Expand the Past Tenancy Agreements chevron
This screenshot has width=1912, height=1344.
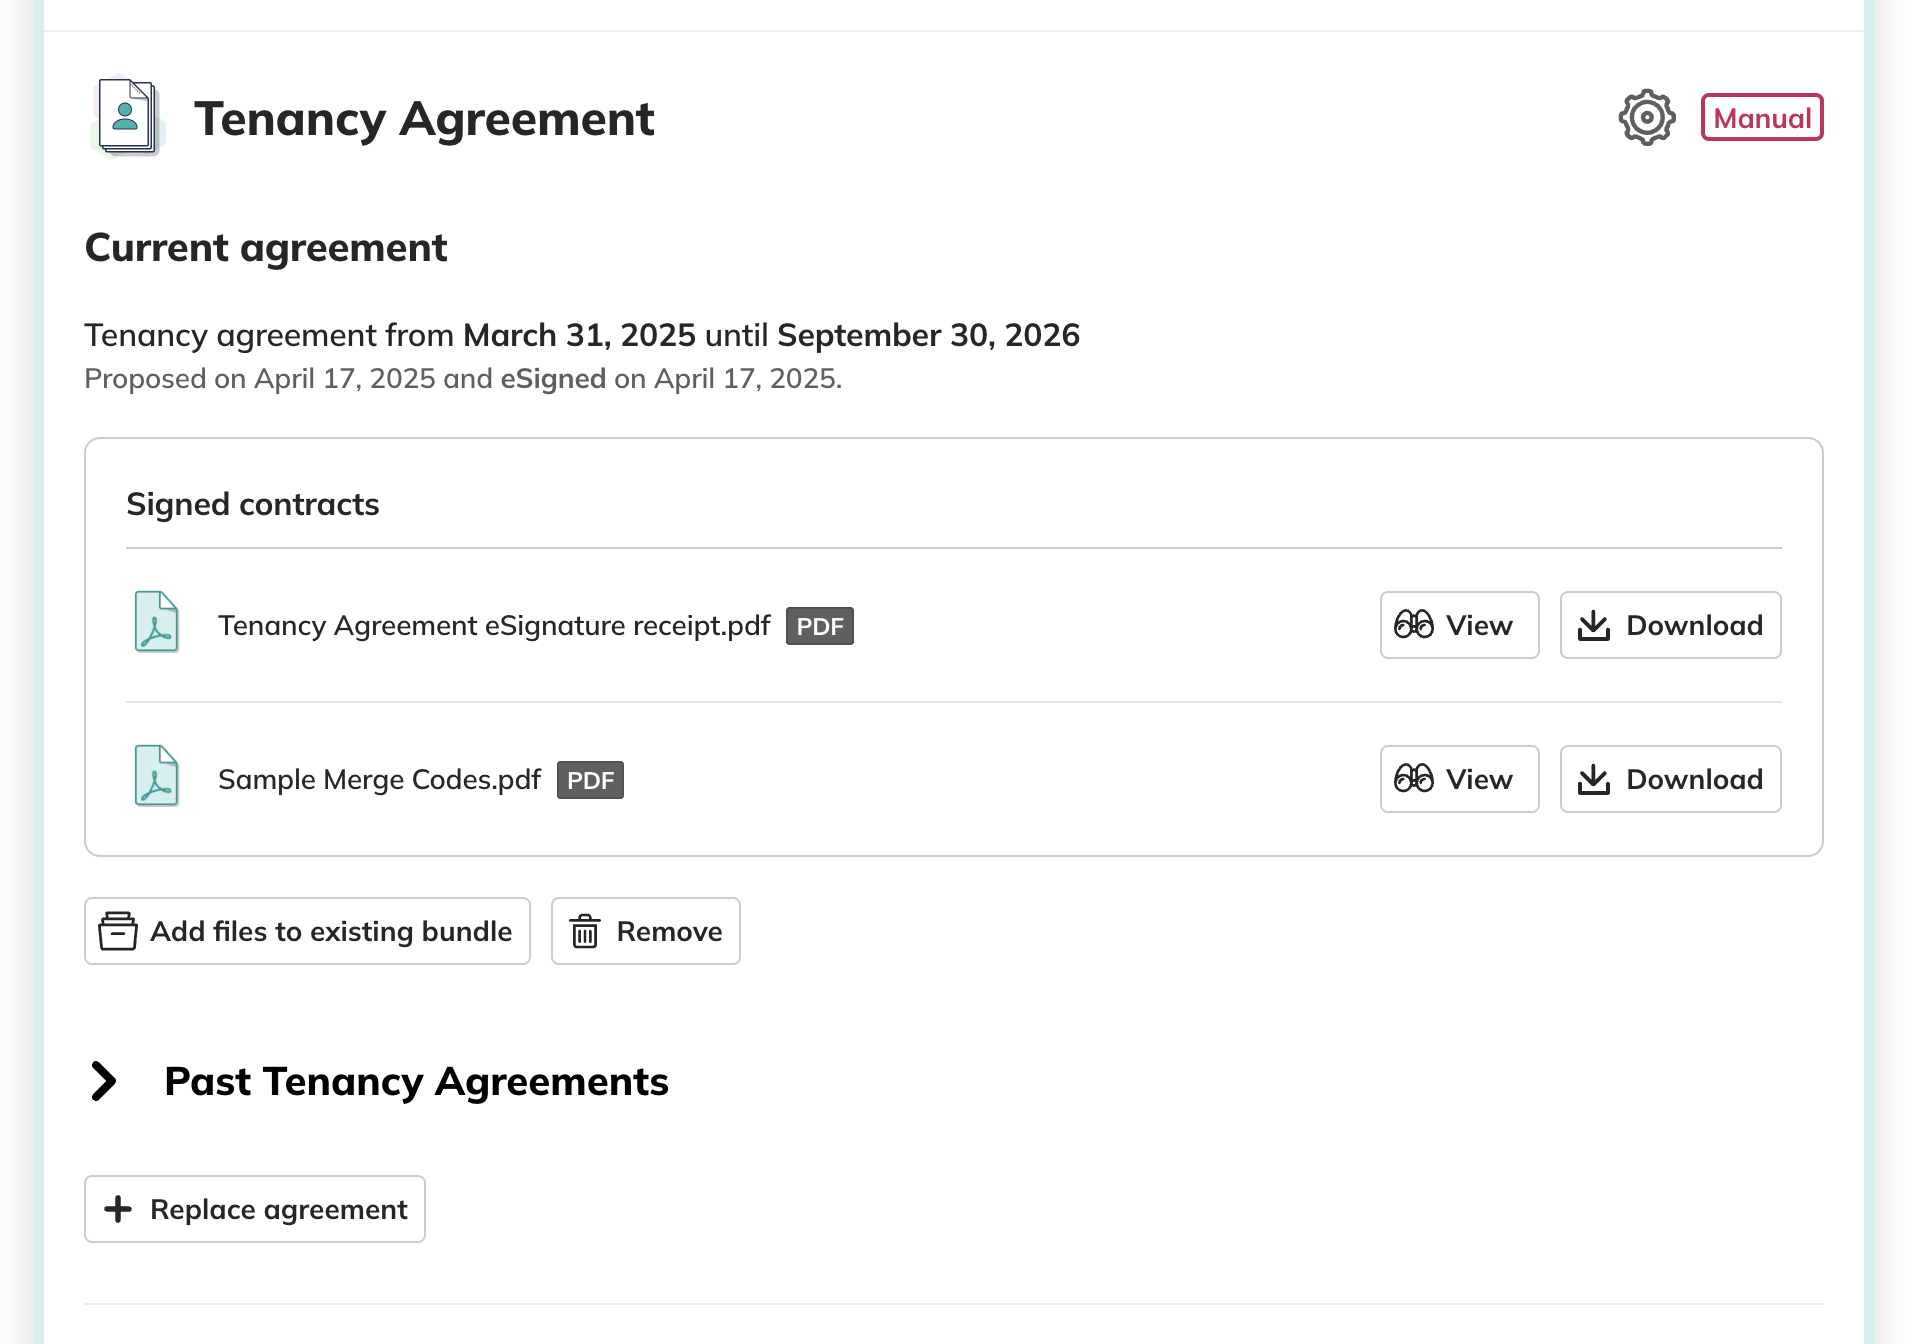pyautogui.click(x=104, y=1081)
